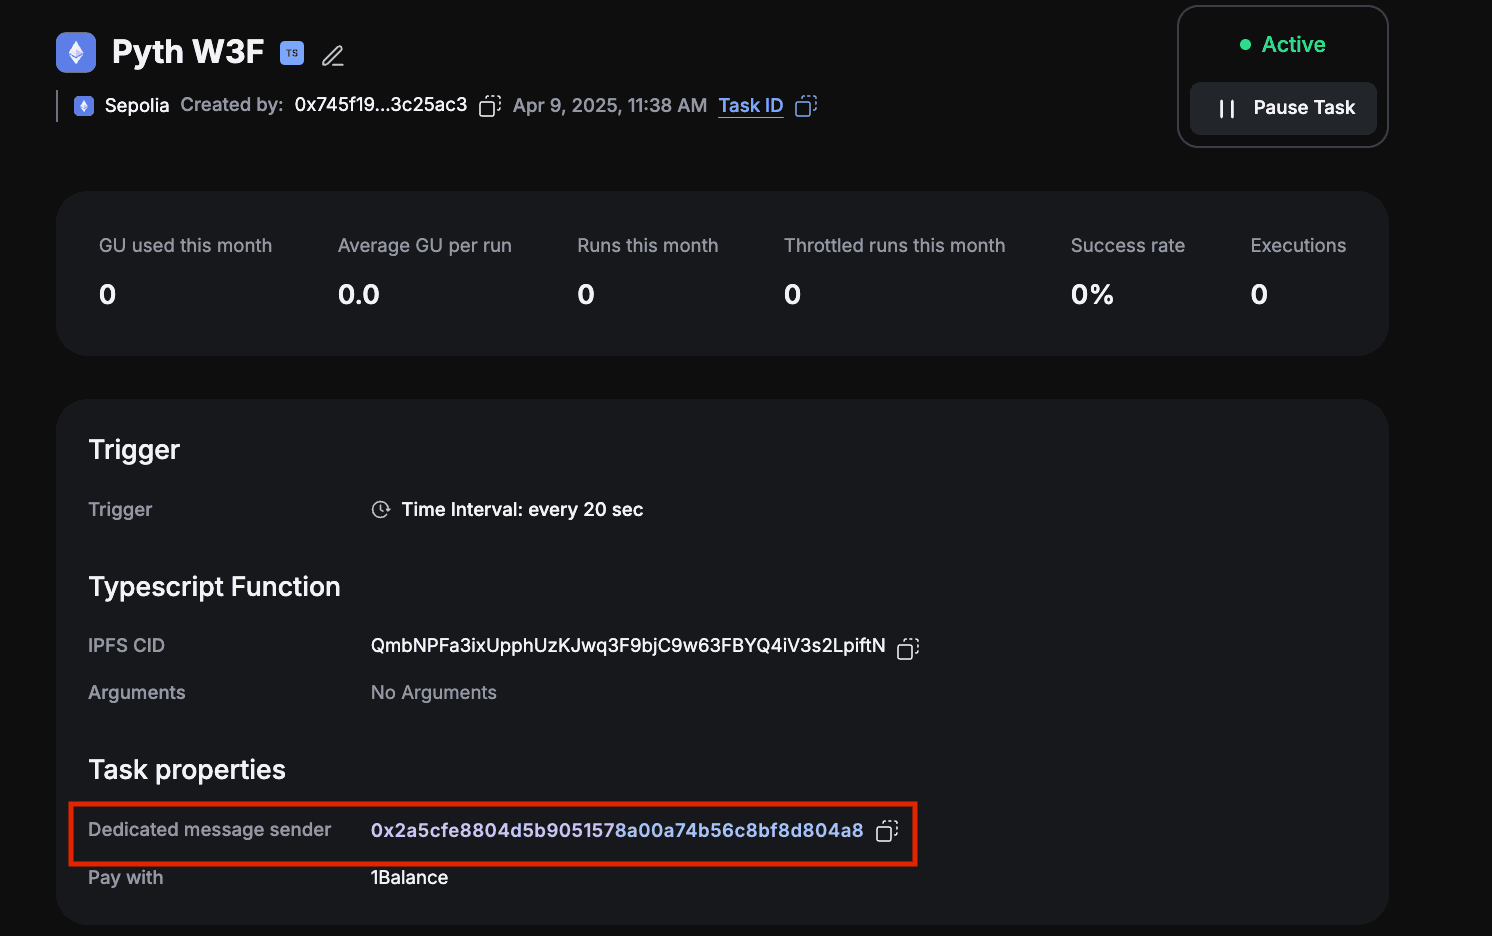Copy the IPFS CID value

pos(908,648)
